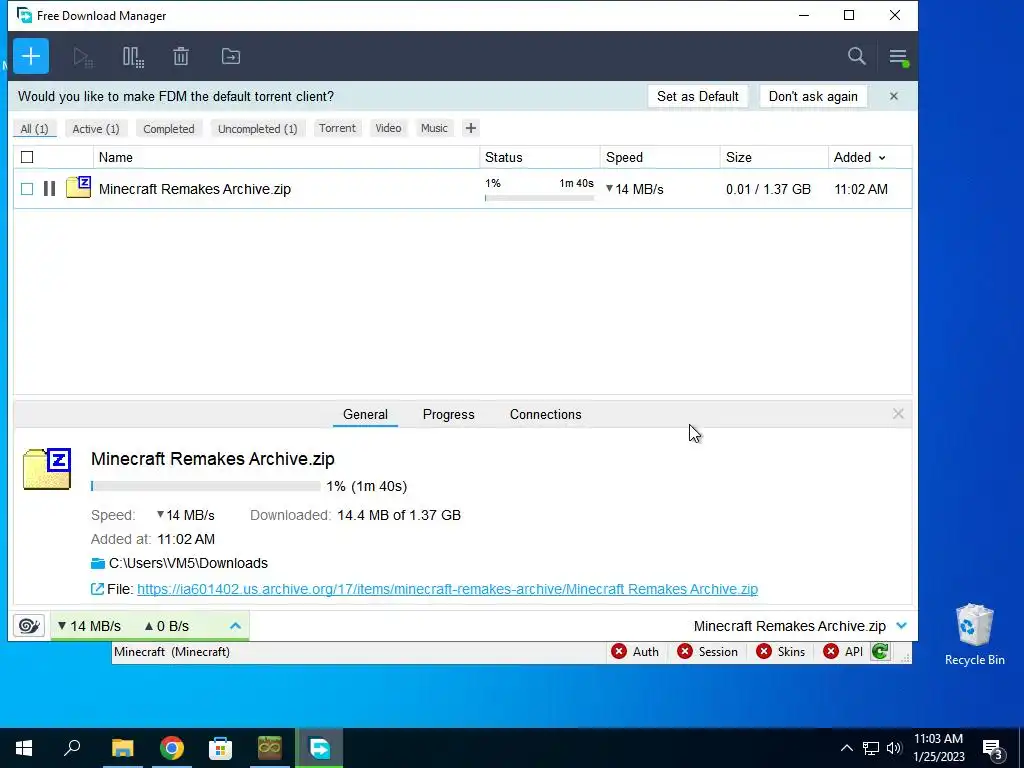Click the move to folder toolbar icon
Image resolution: width=1024 pixels, height=768 pixels.
231,57
